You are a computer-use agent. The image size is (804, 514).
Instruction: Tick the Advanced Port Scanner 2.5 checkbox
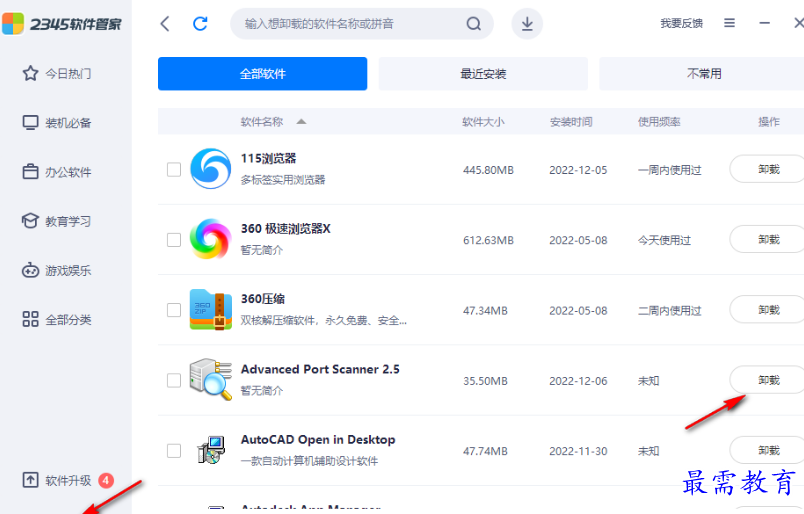point(174,380)
